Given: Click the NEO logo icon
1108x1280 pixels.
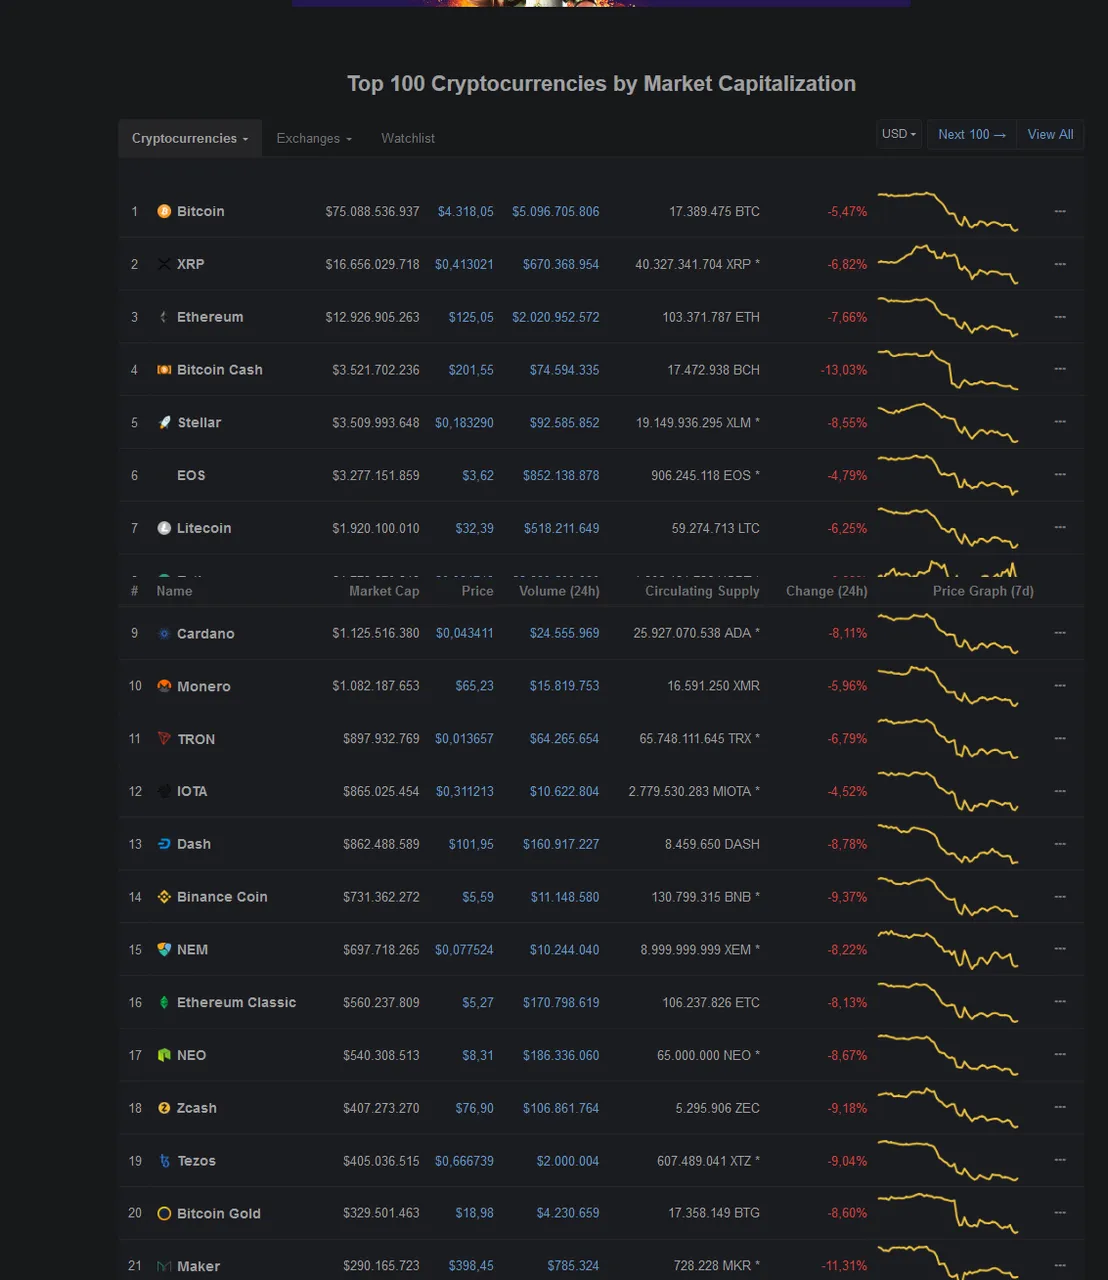Looking at the screenshot, I should coord(164,1055).
